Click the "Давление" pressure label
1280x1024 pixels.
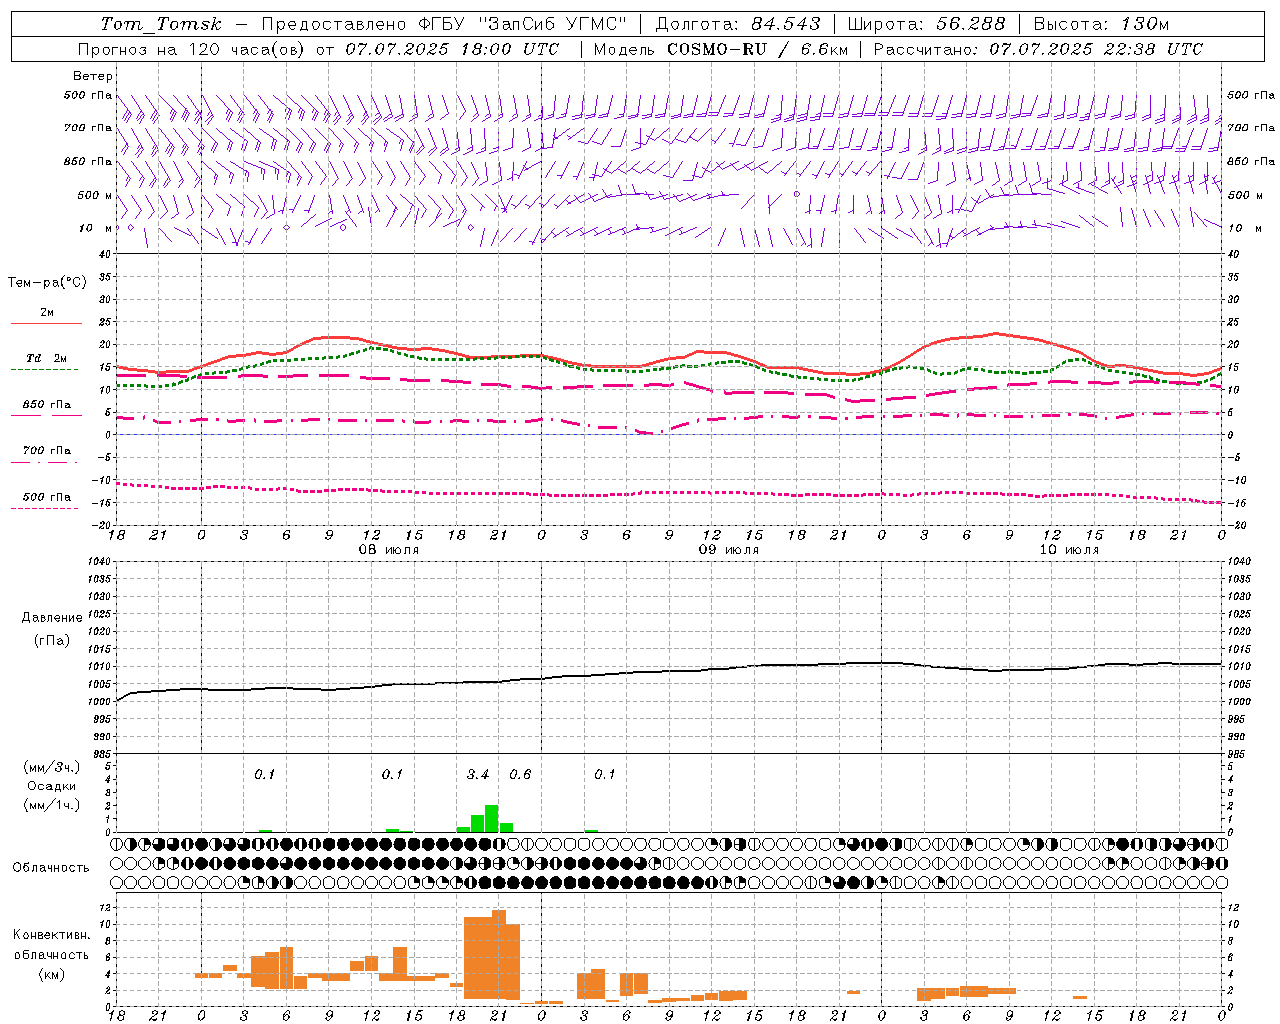(x=52, y=618)
